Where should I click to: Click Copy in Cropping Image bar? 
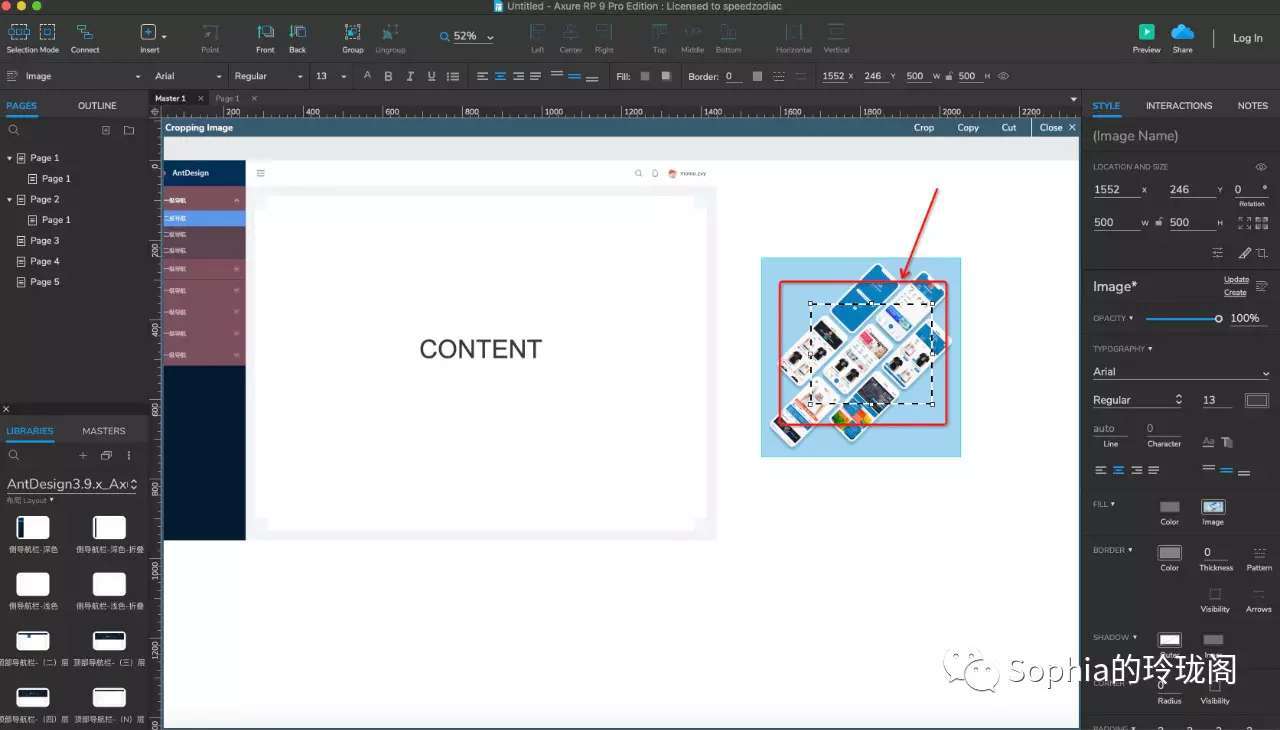pos(968,128)
